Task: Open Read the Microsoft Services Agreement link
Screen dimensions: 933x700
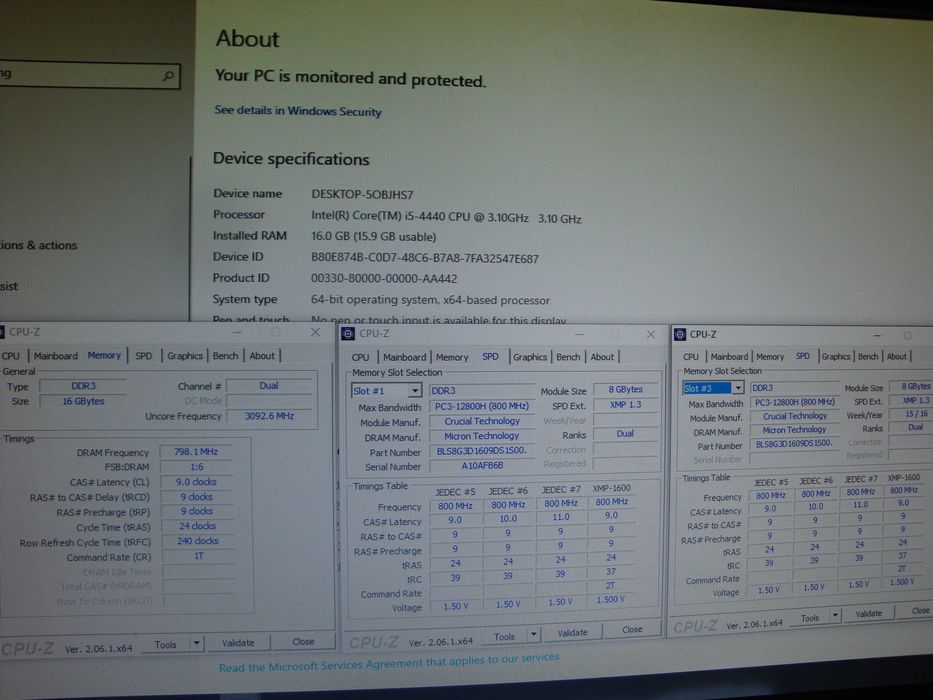Action: tap(389, 662)
